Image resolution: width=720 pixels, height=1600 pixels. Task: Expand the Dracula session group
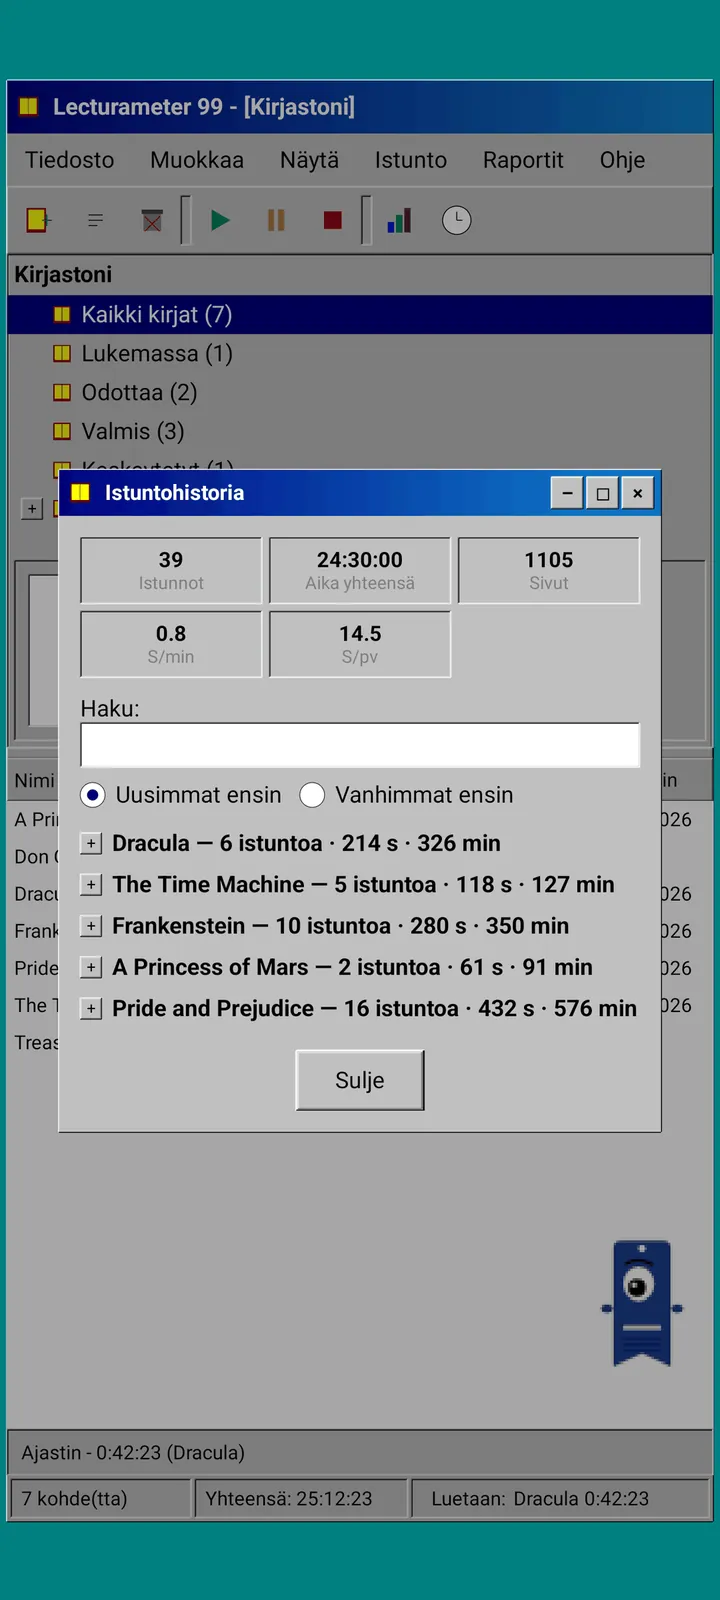[91, 843]
